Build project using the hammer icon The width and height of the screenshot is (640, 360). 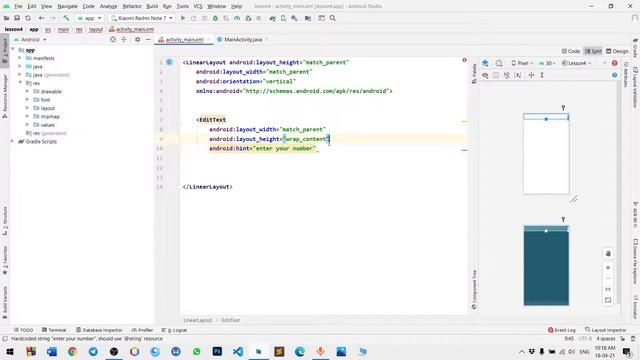pyautogui.click(x=66, y=18)
